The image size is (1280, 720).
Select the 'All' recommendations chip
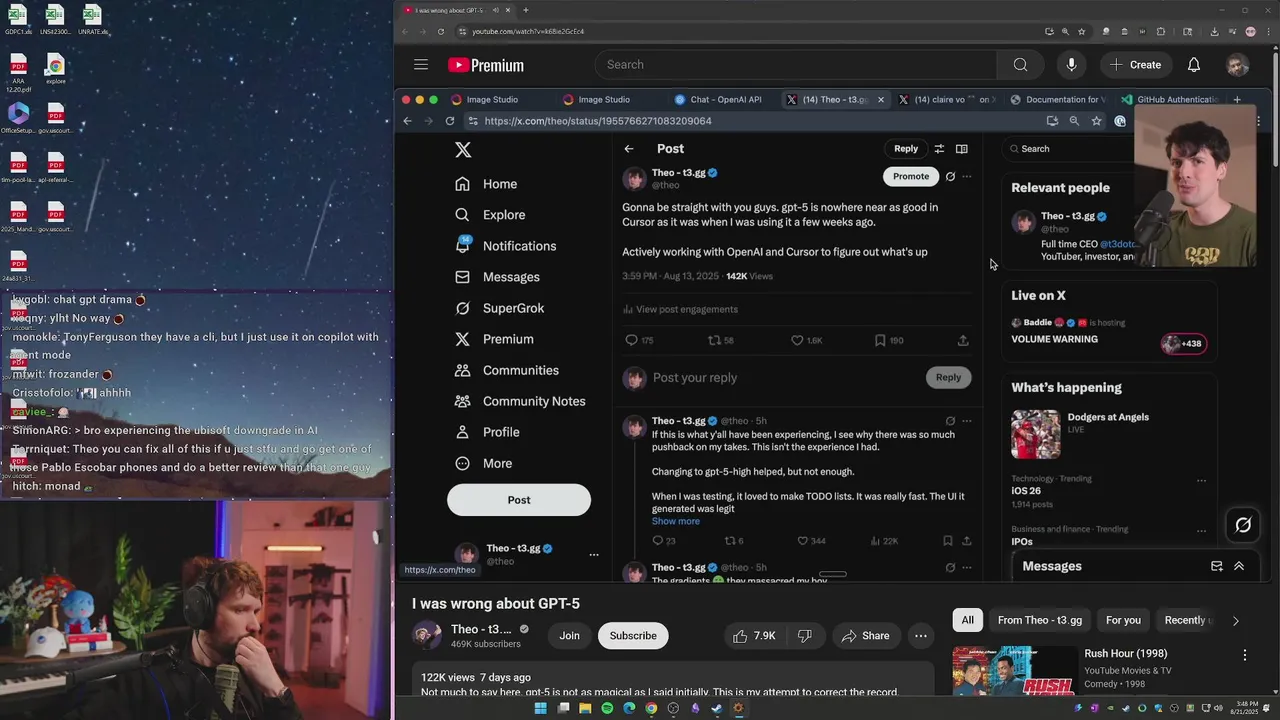click(967, 620)
